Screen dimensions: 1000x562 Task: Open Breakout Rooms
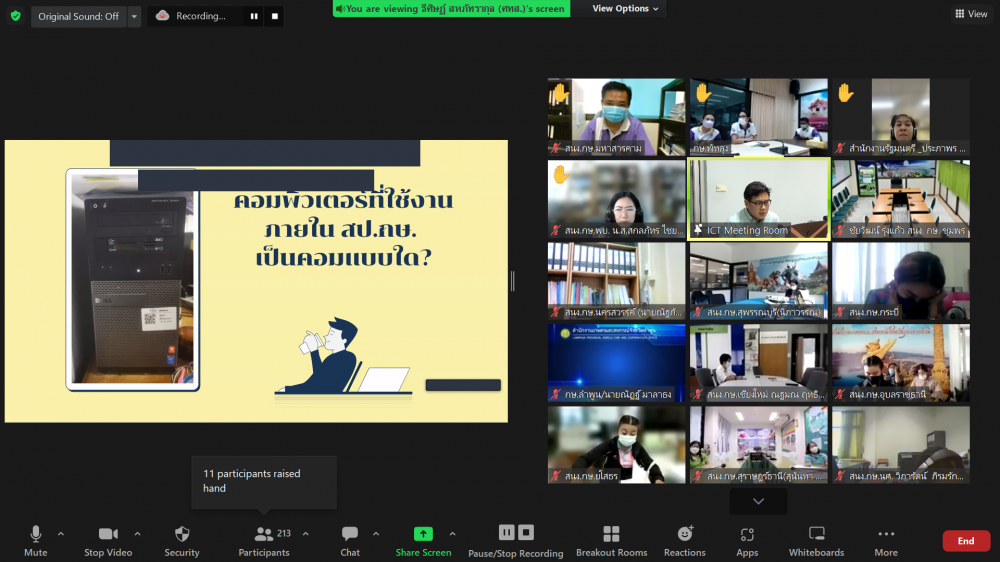click(x=611, y=540)
